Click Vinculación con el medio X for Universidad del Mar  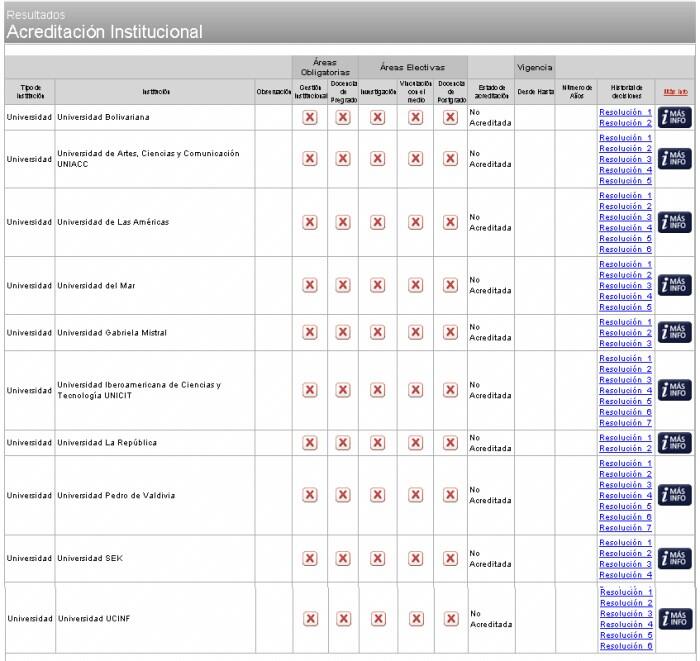(415, 285)
